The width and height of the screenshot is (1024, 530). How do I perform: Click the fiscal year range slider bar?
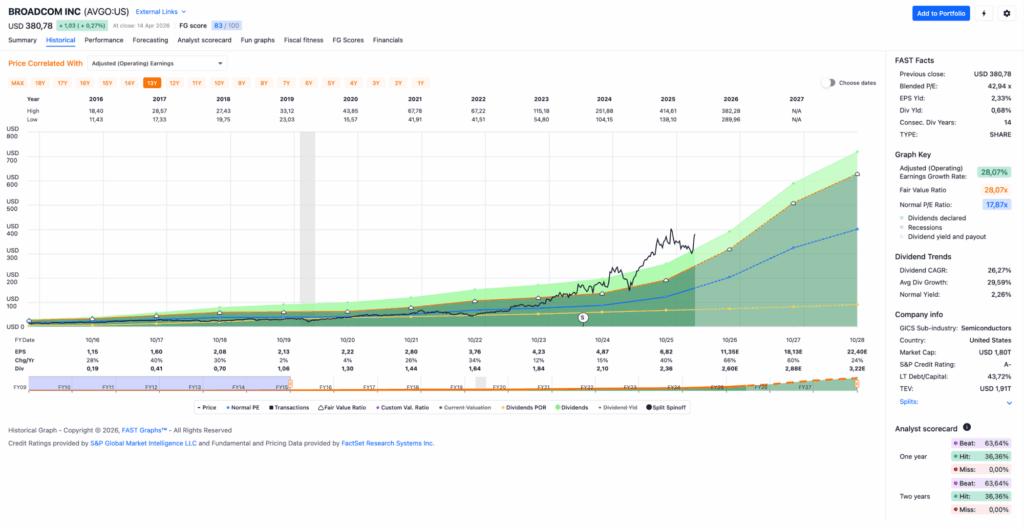tap(440, 386)
